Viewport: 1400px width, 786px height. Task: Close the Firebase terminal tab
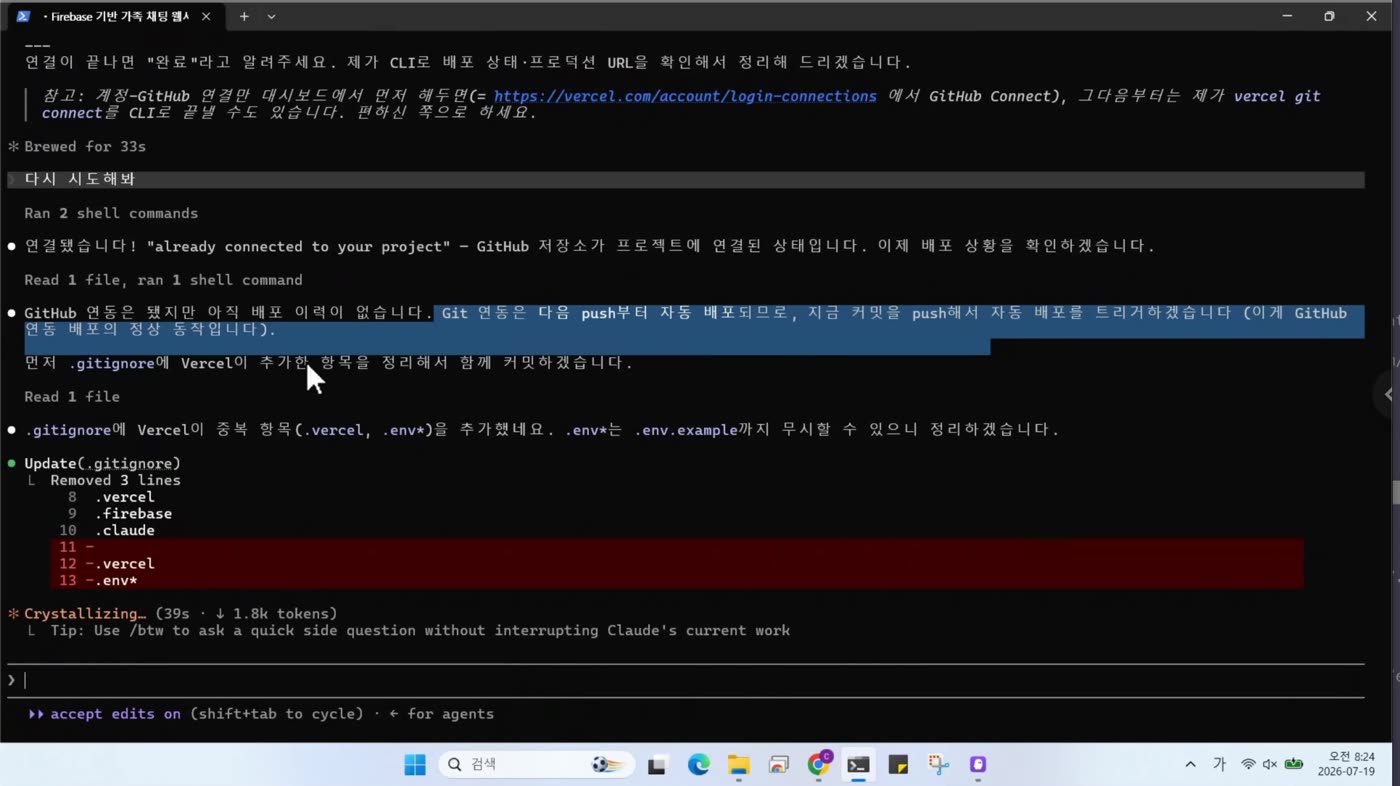tap(206, 17)
